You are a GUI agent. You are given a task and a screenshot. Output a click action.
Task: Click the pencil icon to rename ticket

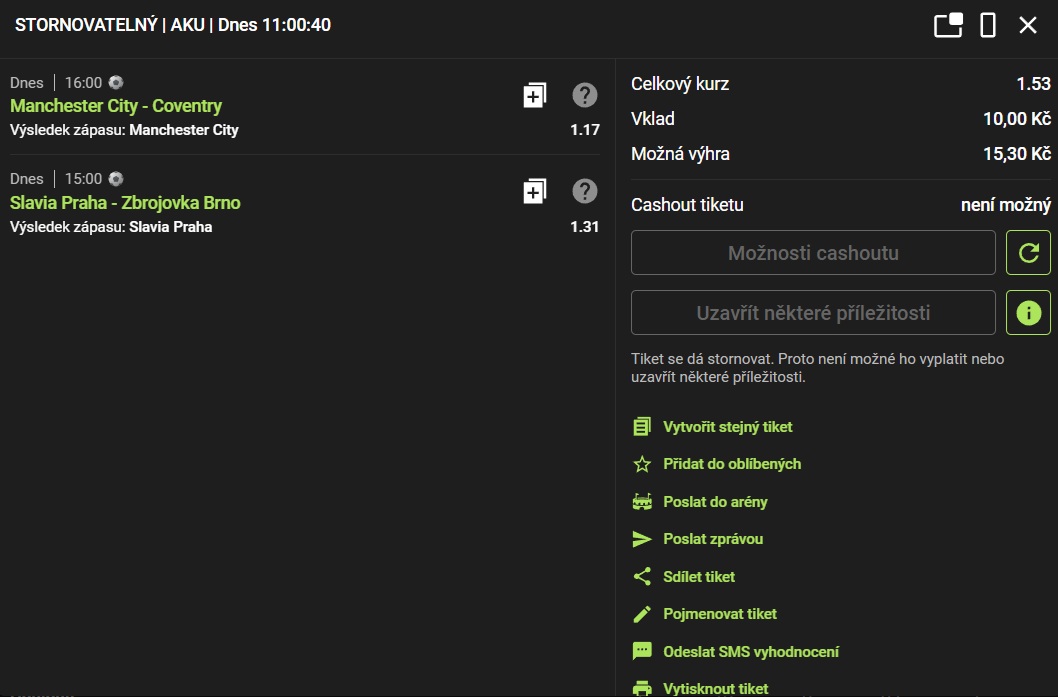[x=642, y=614]
